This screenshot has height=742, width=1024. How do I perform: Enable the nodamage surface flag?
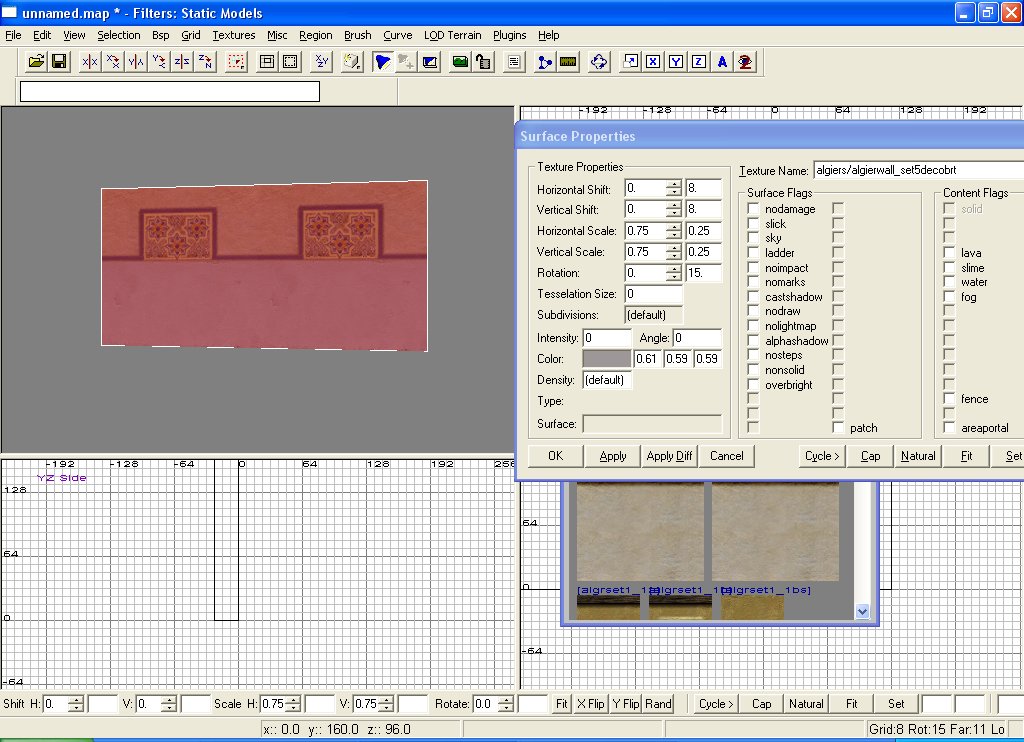[x=753, y=209]
